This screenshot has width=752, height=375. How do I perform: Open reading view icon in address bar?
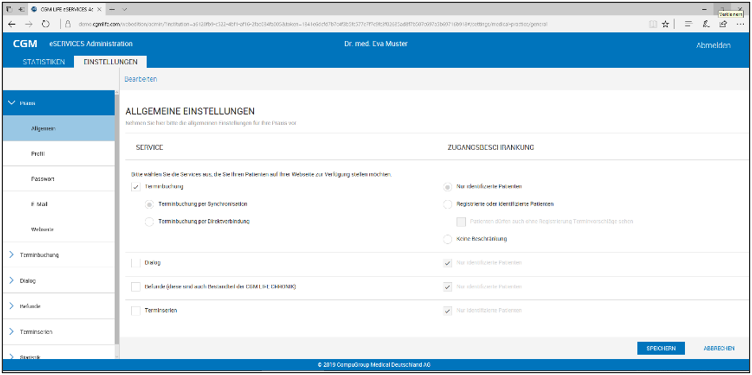point(652,24)
